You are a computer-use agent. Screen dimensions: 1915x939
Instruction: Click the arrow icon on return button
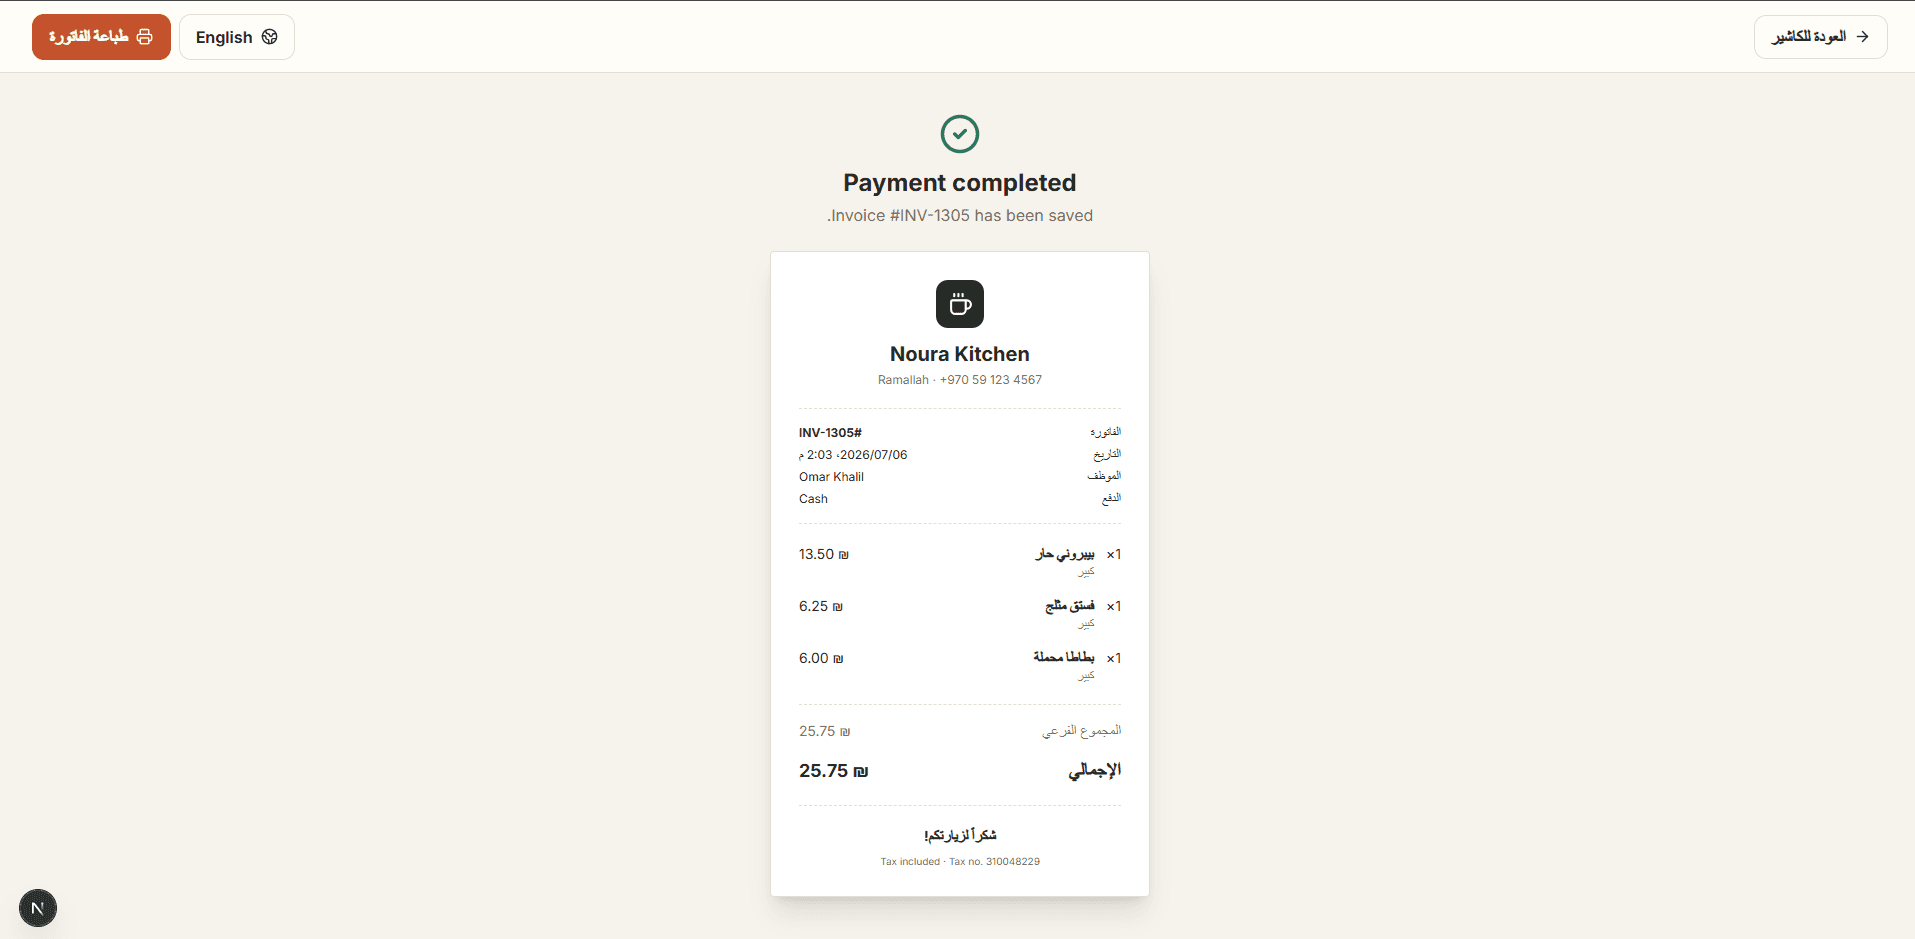click(x=1862, y=37)
